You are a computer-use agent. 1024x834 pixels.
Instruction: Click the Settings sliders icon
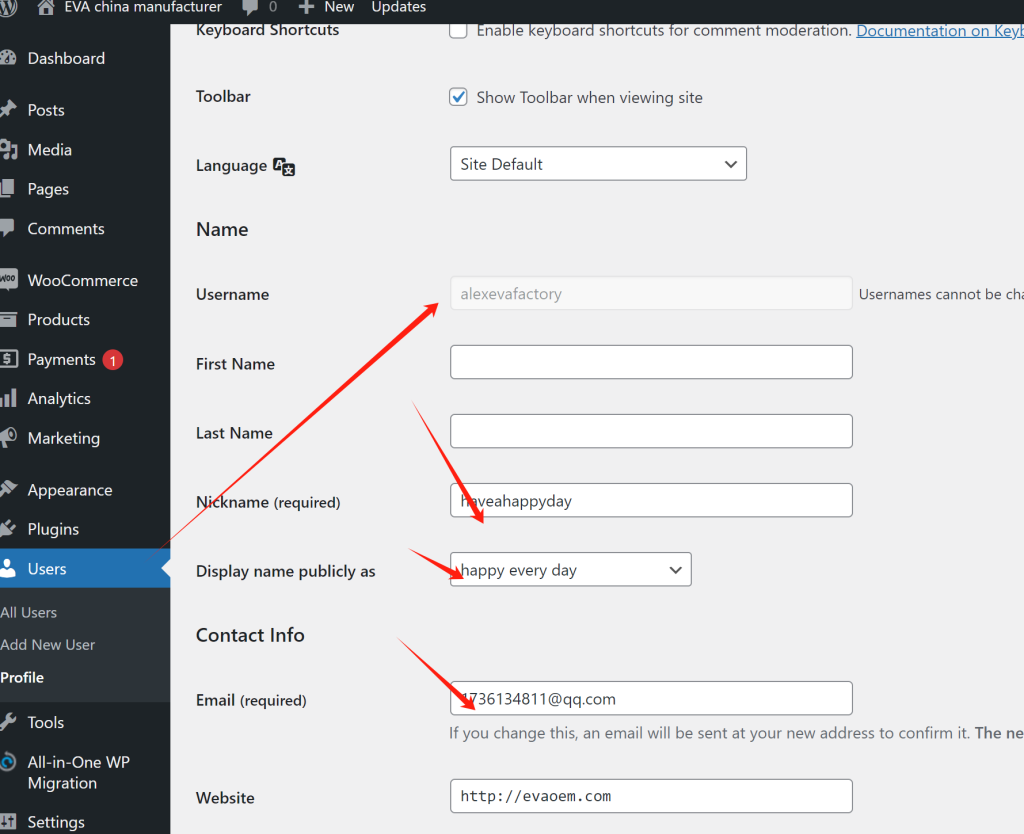tap(8, 822)
